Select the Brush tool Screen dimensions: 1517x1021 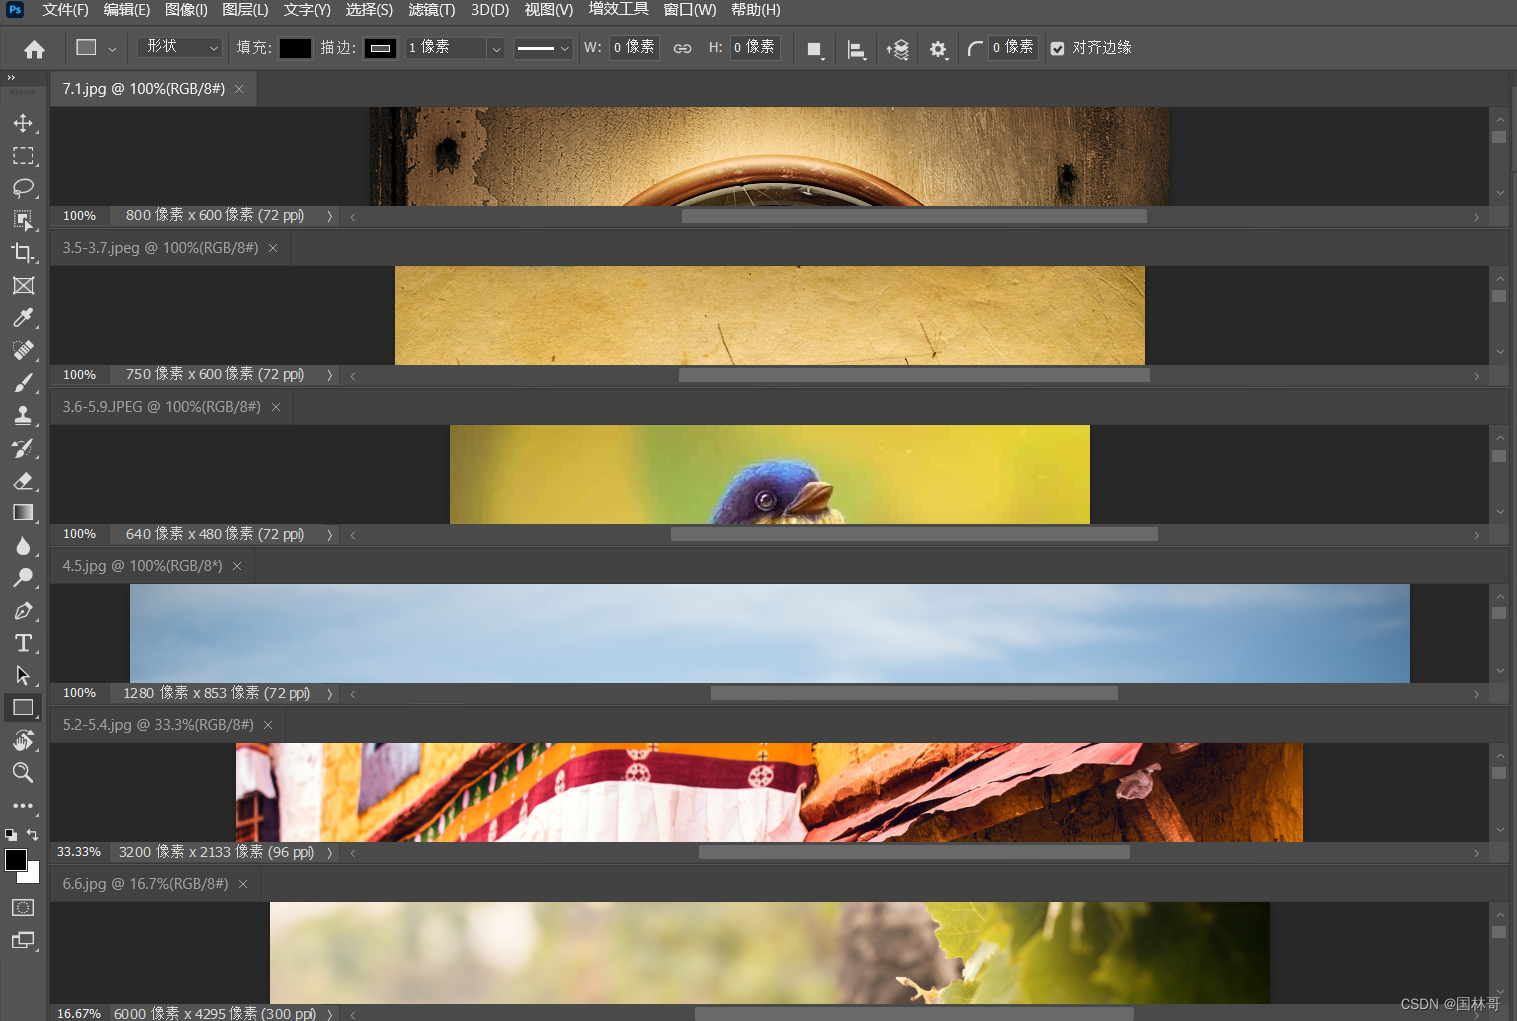coord(23,382)
